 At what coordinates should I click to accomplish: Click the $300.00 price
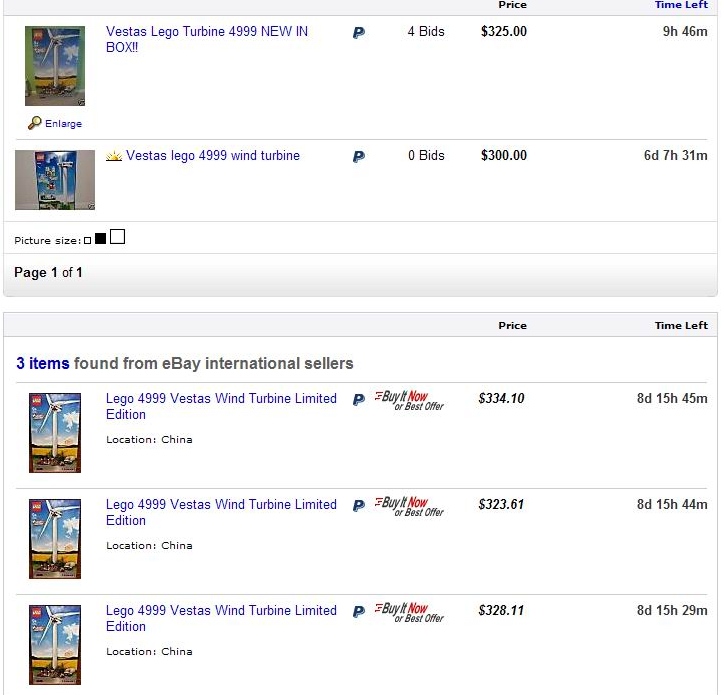coord(504,156)
